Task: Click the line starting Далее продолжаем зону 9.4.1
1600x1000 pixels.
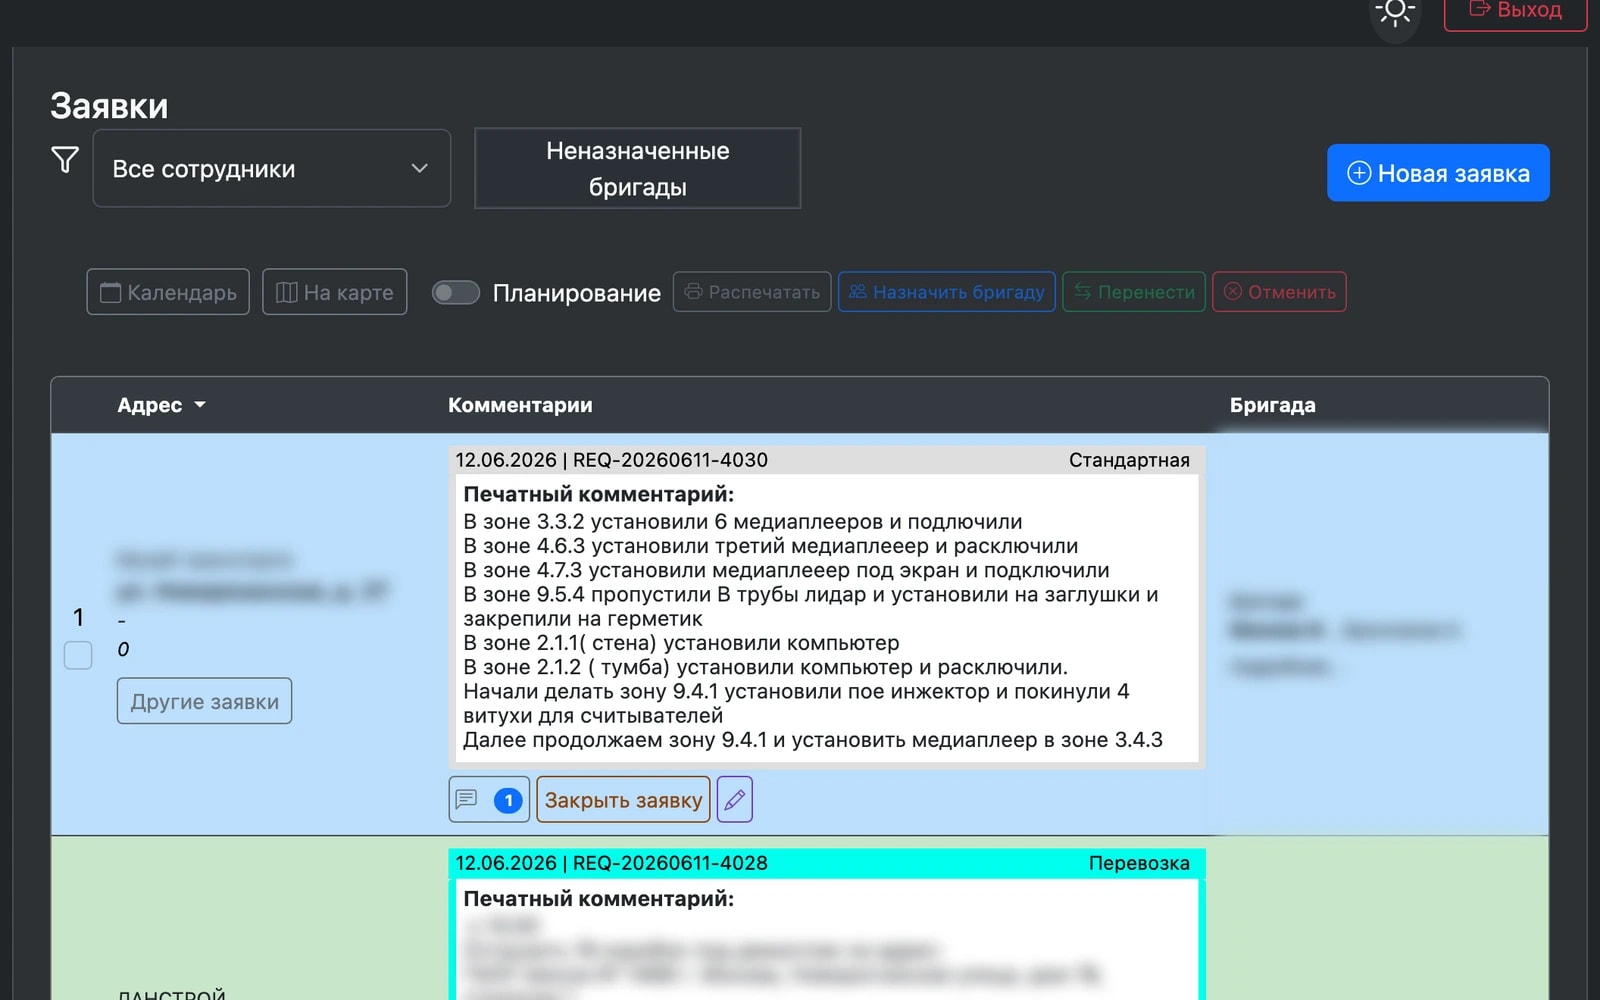Action: point(813,740)
